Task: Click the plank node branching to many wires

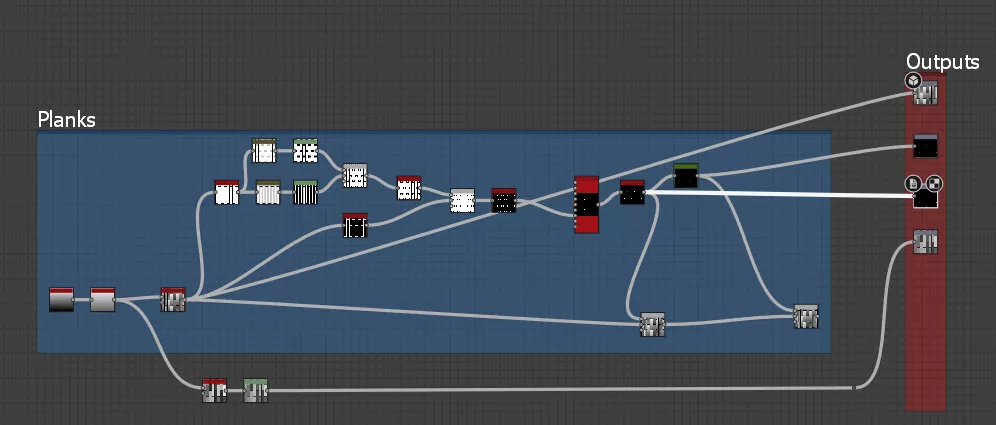Action: 173,299
